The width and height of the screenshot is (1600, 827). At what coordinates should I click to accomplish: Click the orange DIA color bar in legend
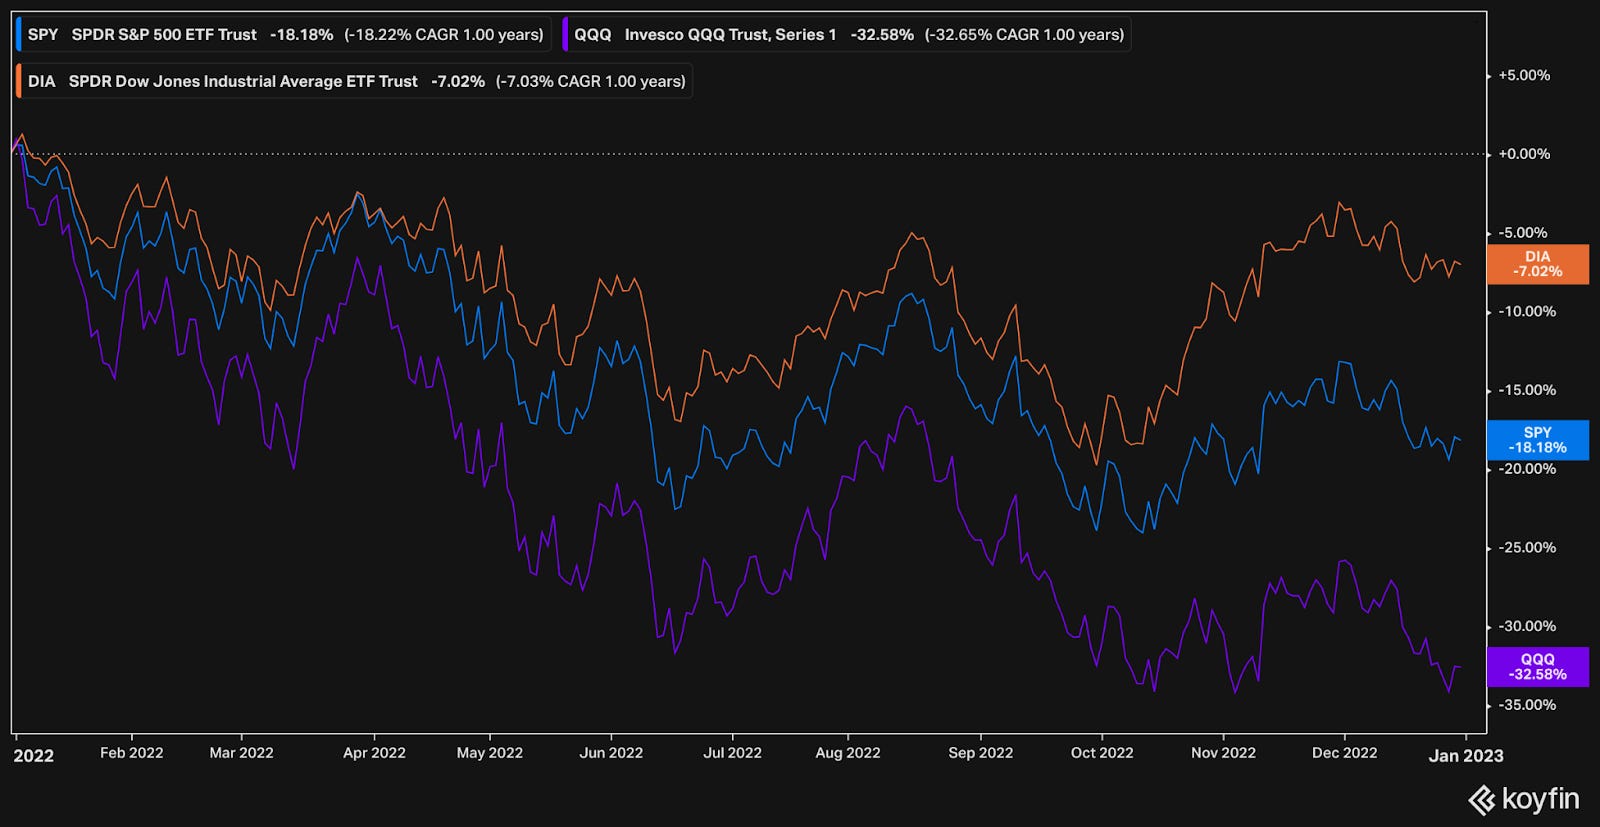click(20, 81)
